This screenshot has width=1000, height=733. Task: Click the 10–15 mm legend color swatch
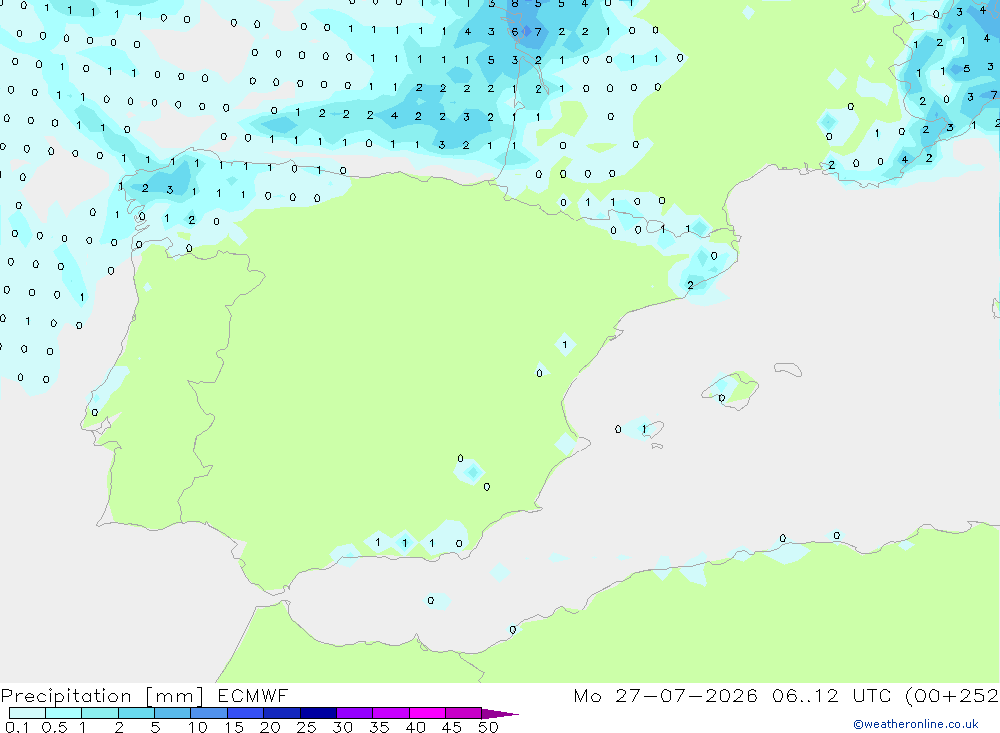click(x=209, y=713)
